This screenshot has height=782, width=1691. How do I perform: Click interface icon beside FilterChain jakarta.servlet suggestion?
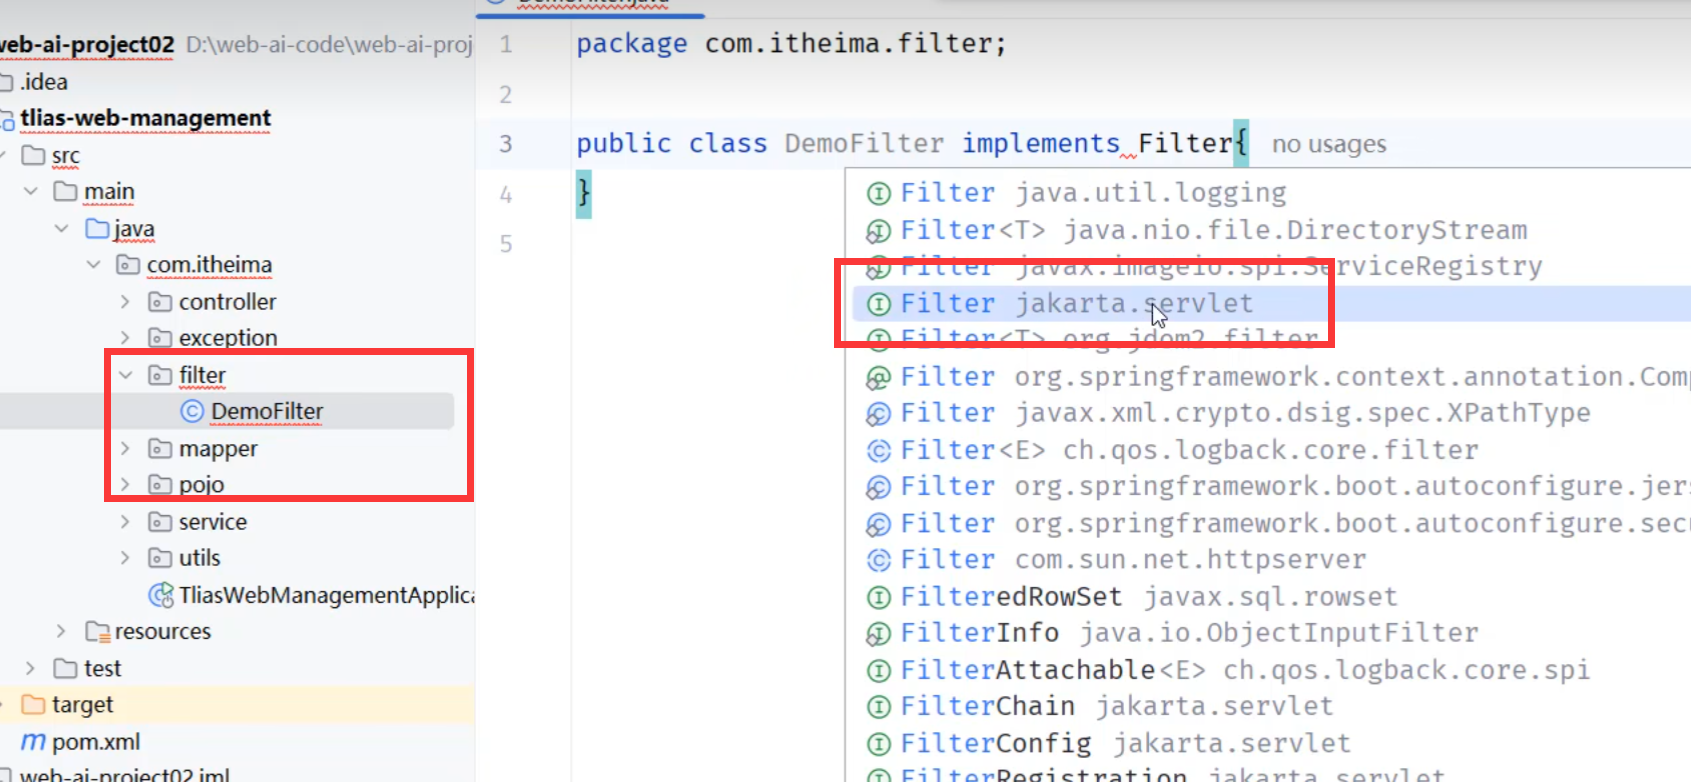click(878, 707)
